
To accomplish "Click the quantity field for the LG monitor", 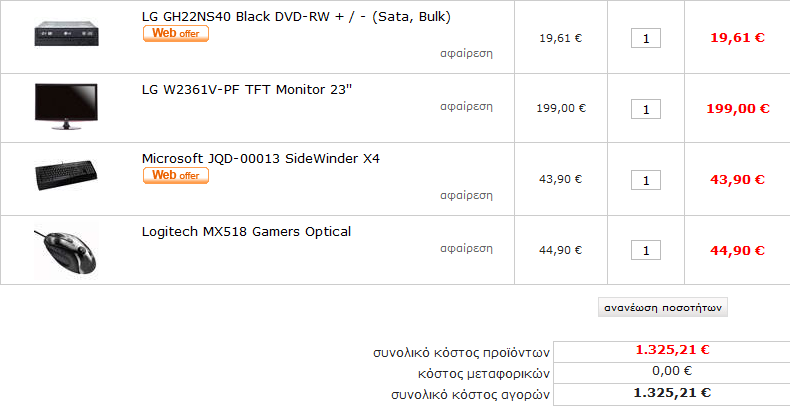I will [x=646, y=109].
